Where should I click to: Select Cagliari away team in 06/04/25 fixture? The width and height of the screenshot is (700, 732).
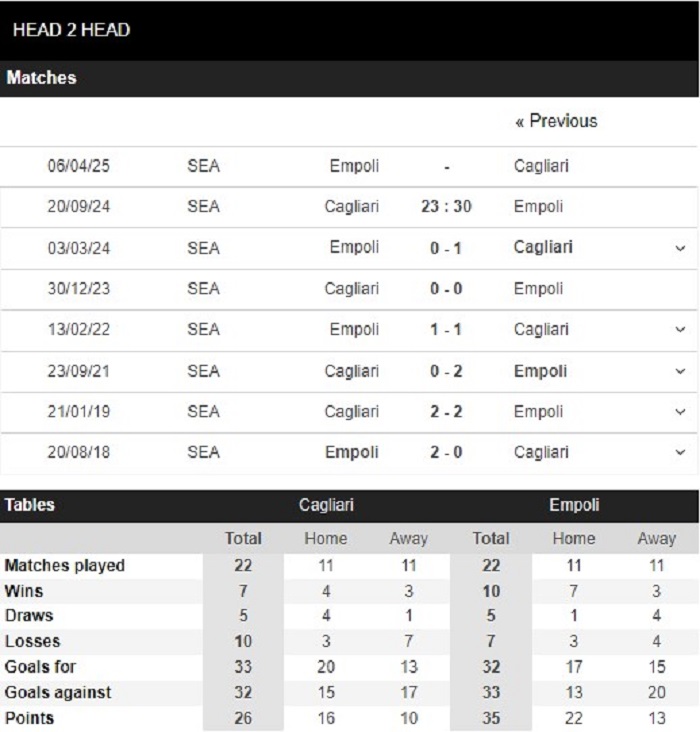coord(541,166)
